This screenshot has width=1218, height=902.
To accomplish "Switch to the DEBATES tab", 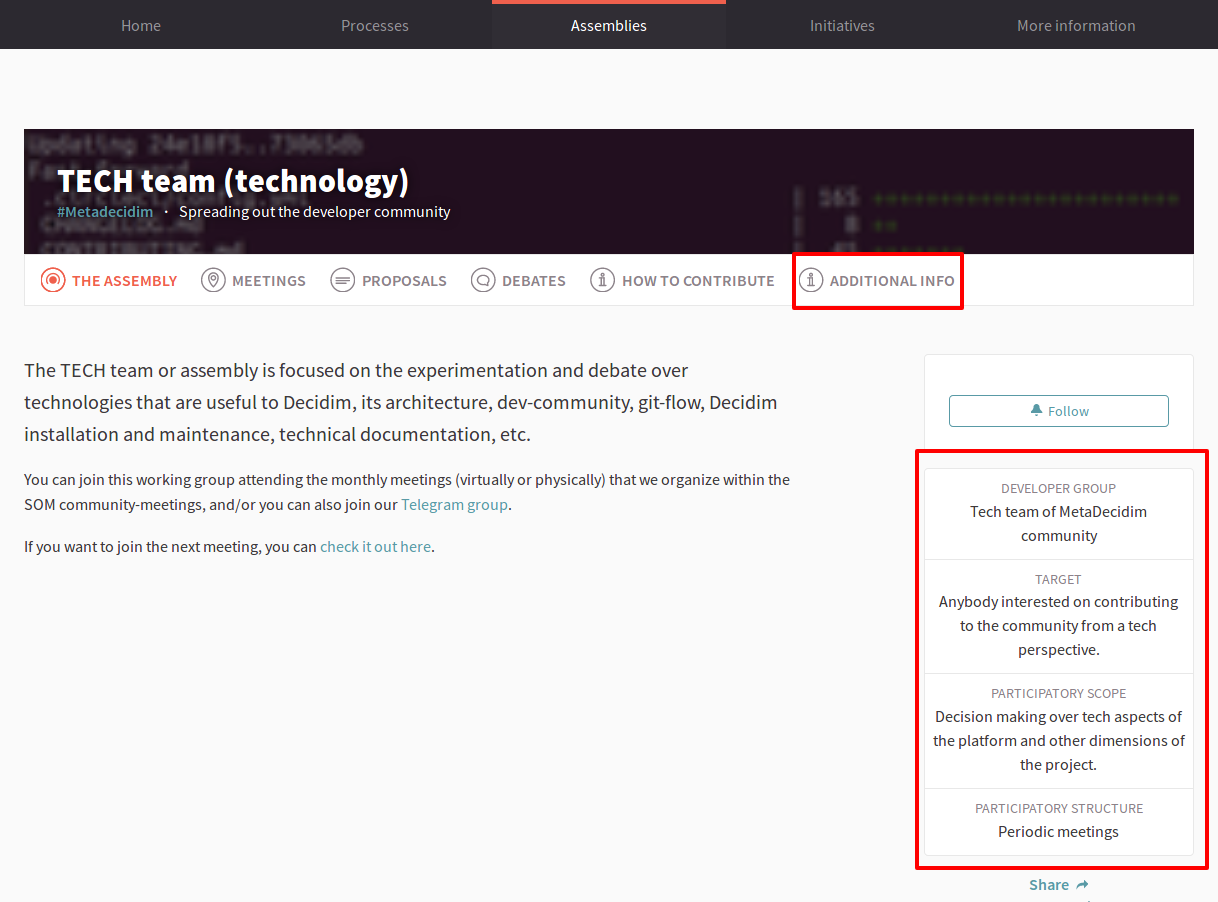I will tap(532, 280).
